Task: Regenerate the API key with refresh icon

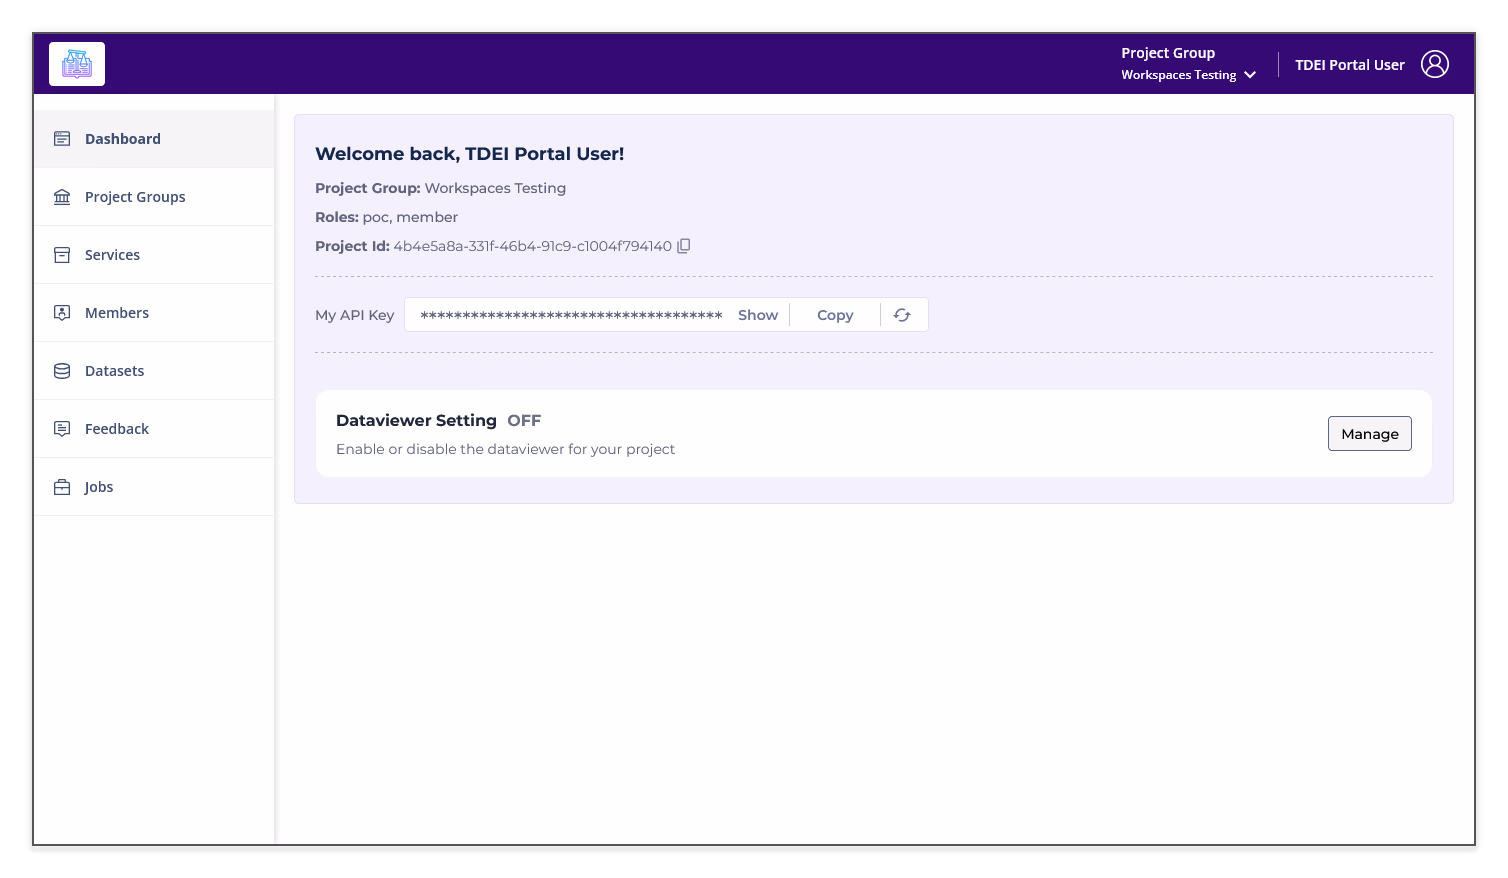Action: pos(902,315)
